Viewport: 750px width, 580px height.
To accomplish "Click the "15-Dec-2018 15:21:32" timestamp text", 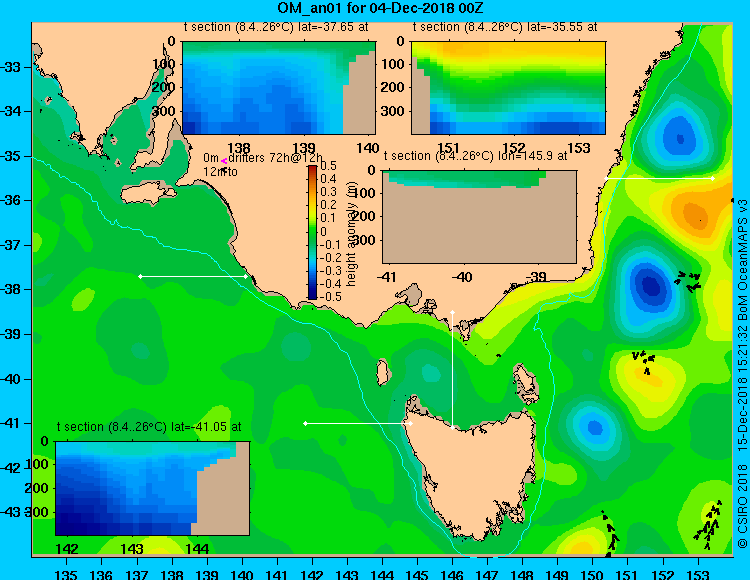I will pos(742,388).
